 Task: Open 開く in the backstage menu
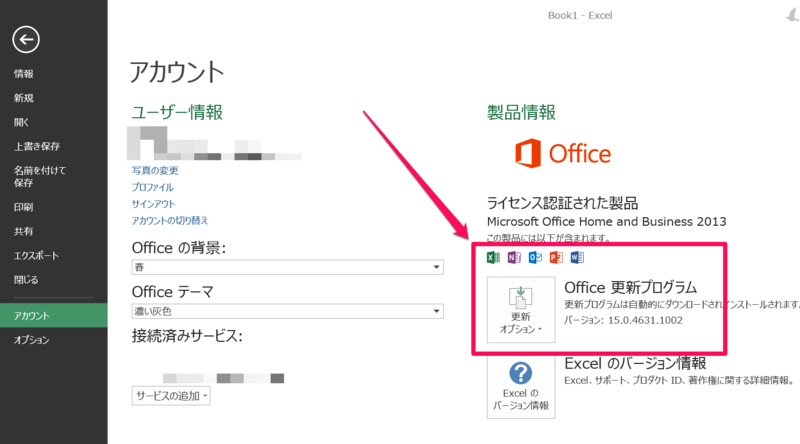point(21,122)
